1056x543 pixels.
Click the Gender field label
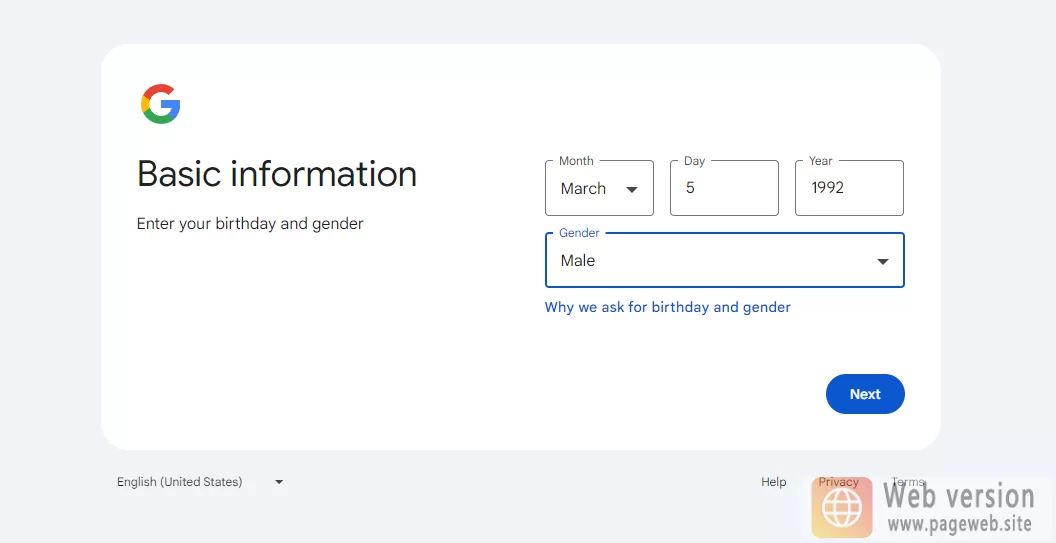(x=579, y=233)
